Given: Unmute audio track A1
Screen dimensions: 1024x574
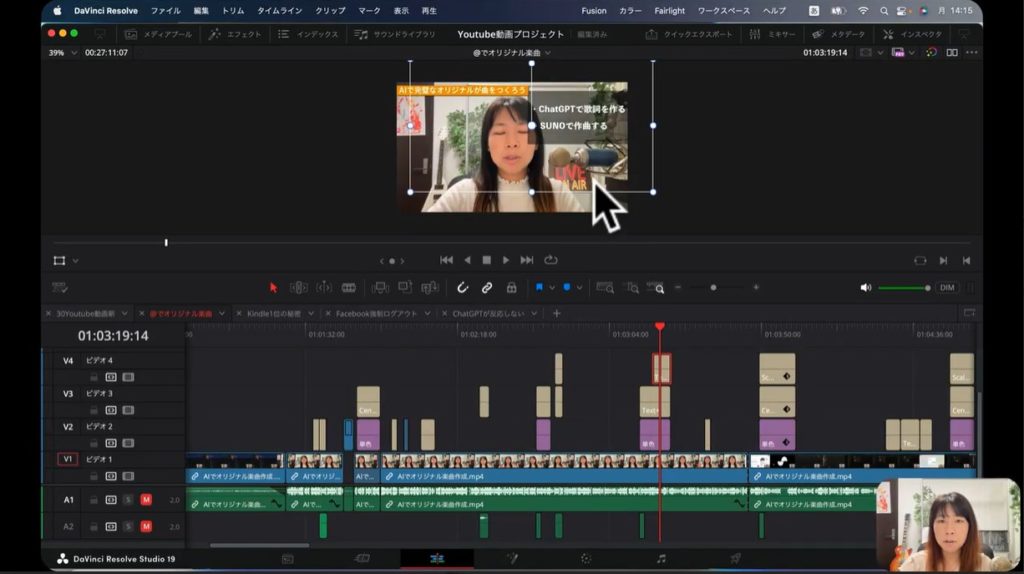Looking at the screenshot, I should point(146,500).
